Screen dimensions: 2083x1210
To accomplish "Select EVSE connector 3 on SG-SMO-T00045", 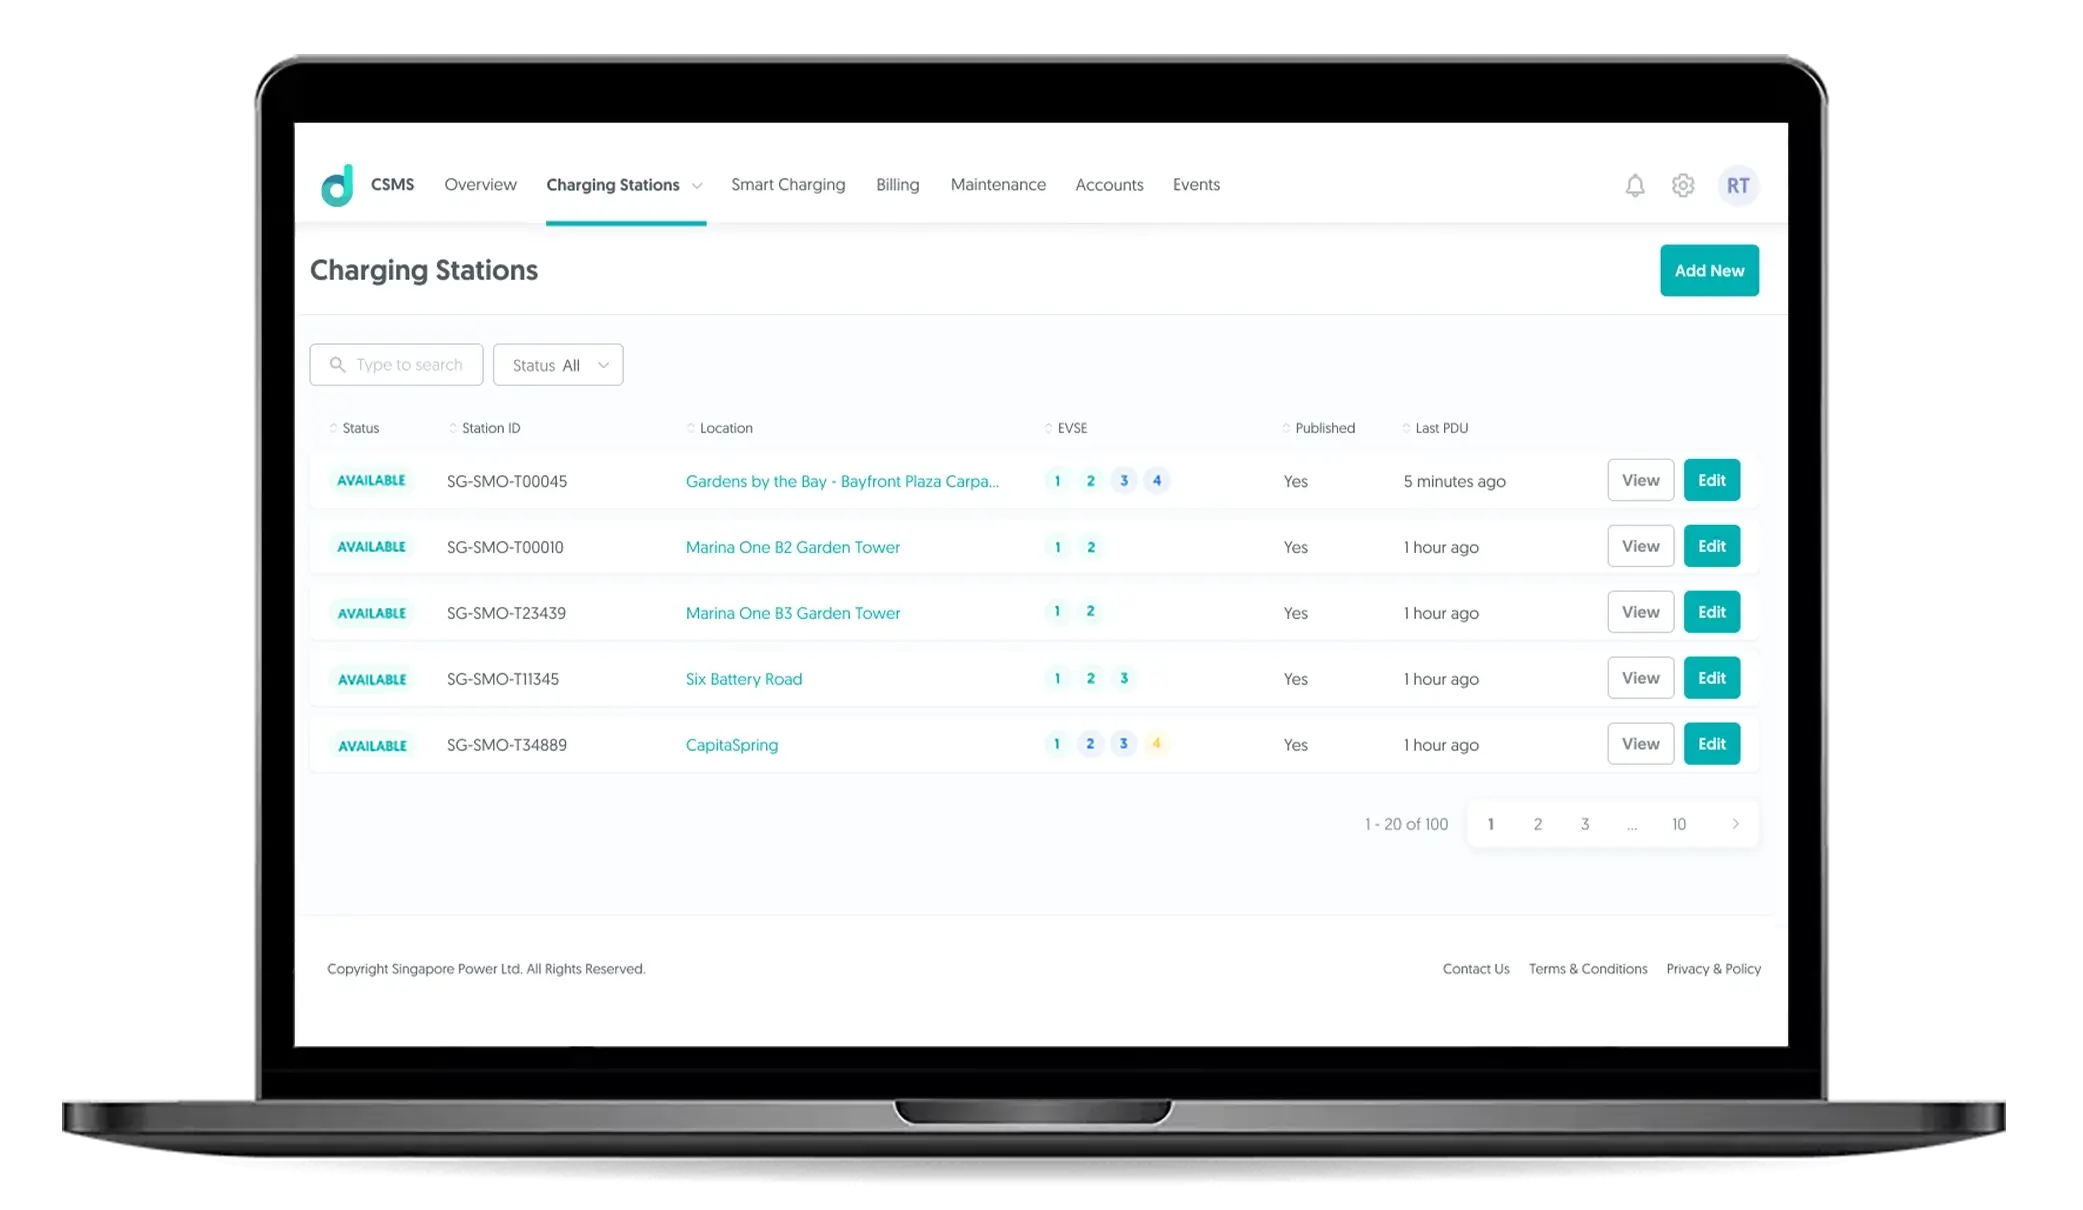I will 1123,480.
